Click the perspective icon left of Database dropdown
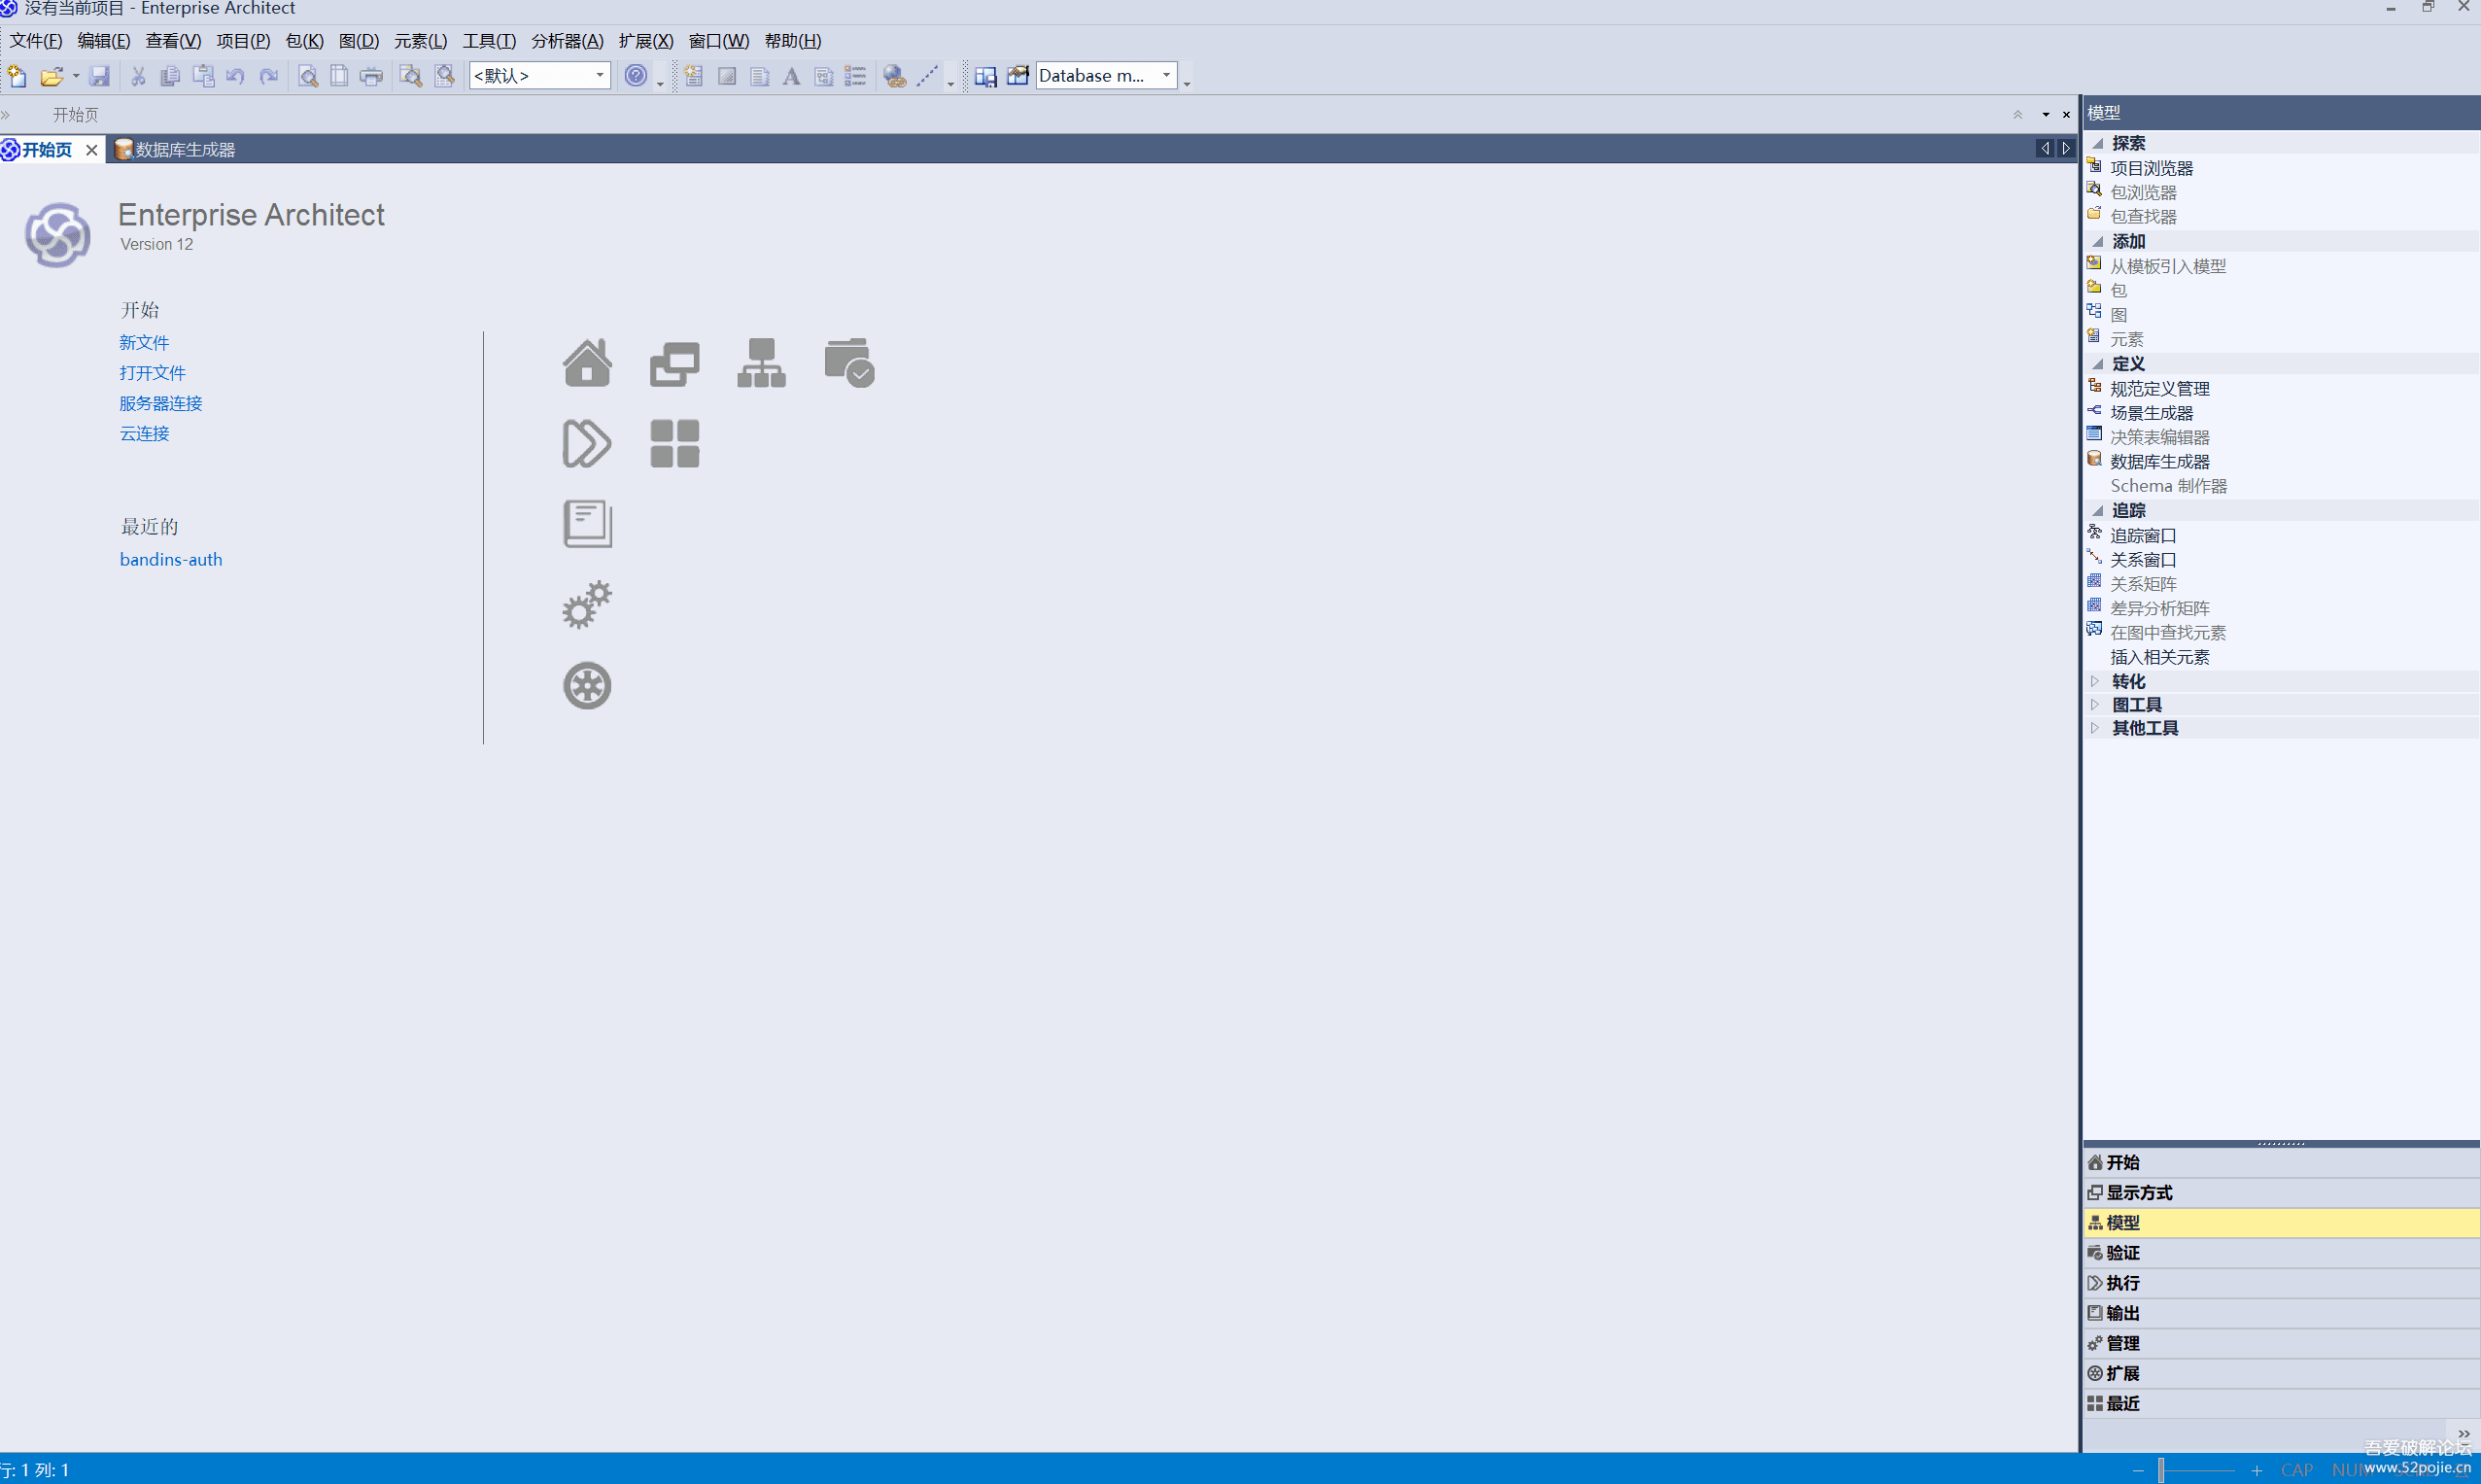The width and height of the screenshot is (2481, 1484). click(x=1018, y=76)
